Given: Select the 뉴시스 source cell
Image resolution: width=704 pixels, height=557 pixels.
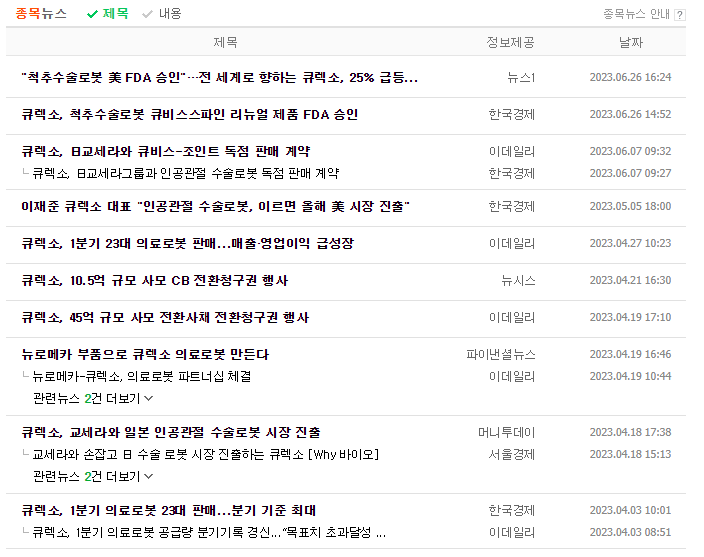Looking at the screenshot, I should pos(518,281).
